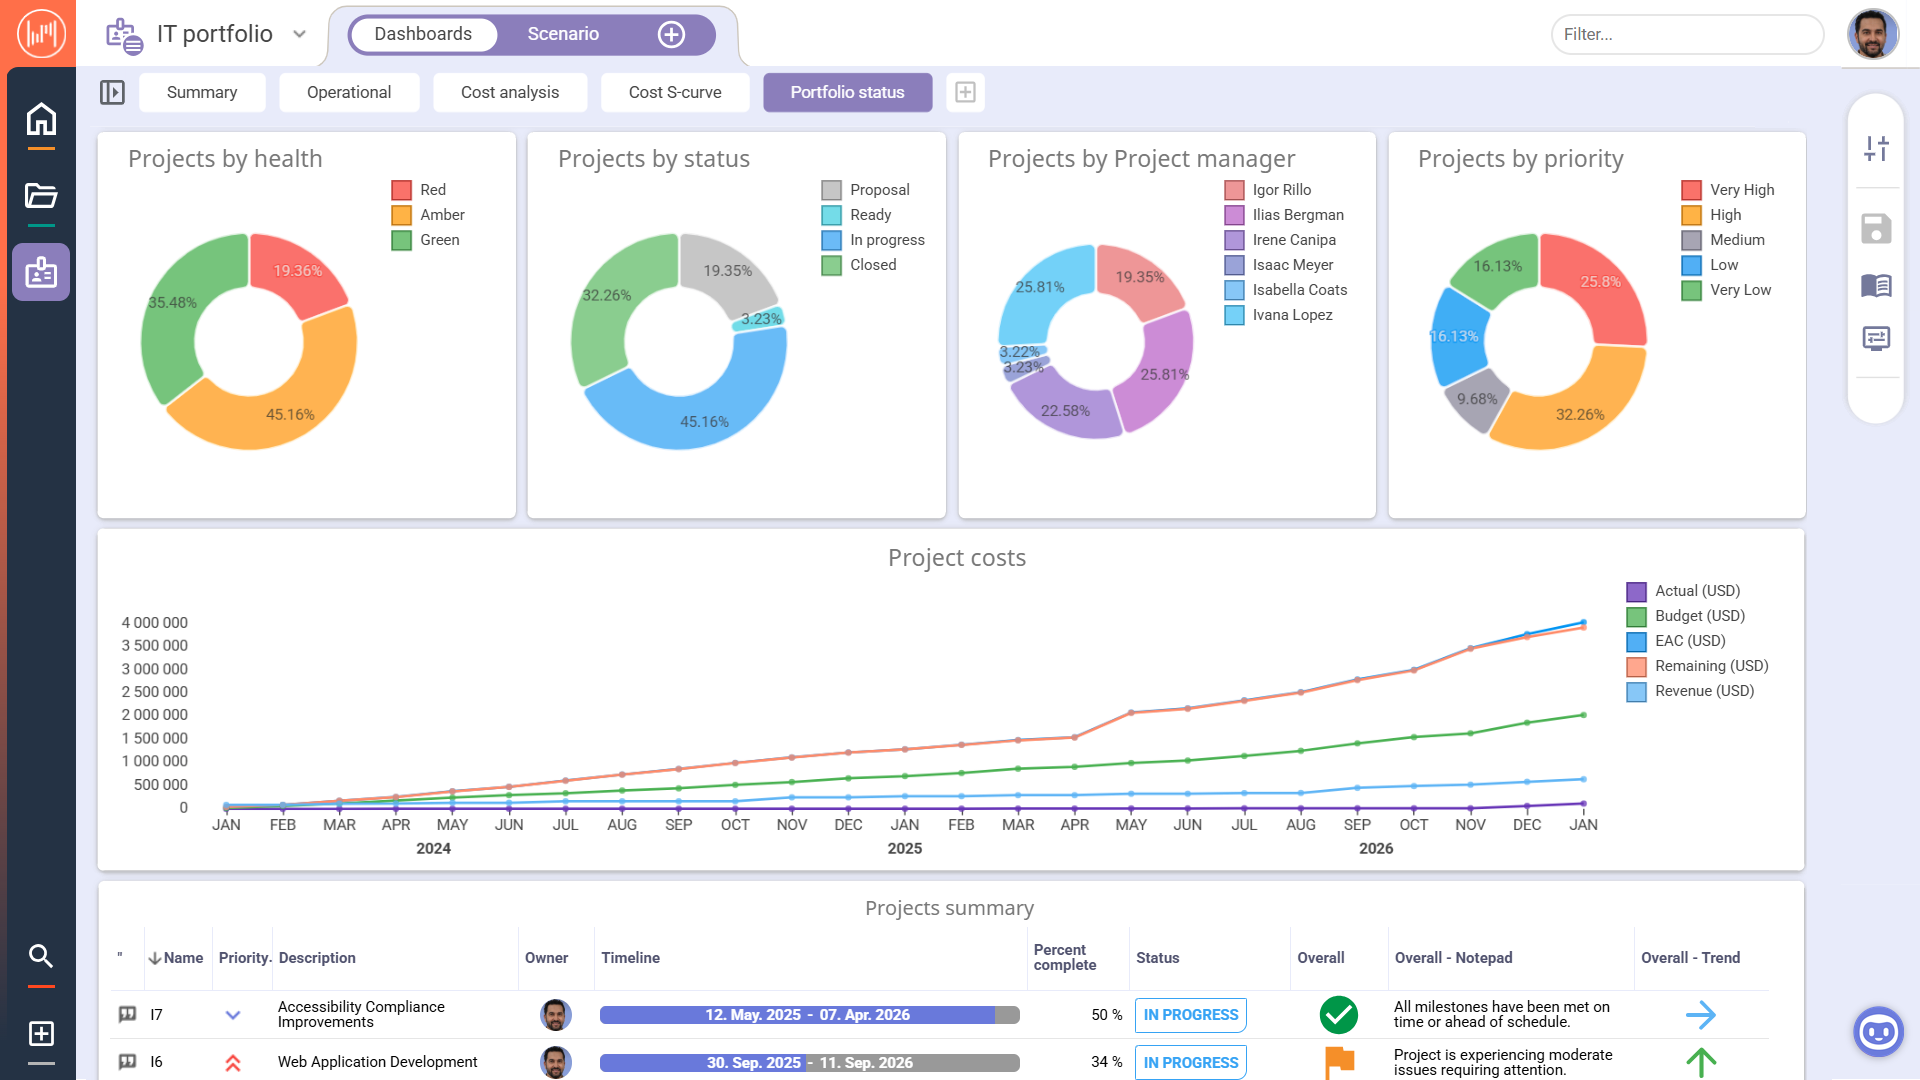
Task: Select the portfolio badge icon in sidebar
Action: [41, 272]
